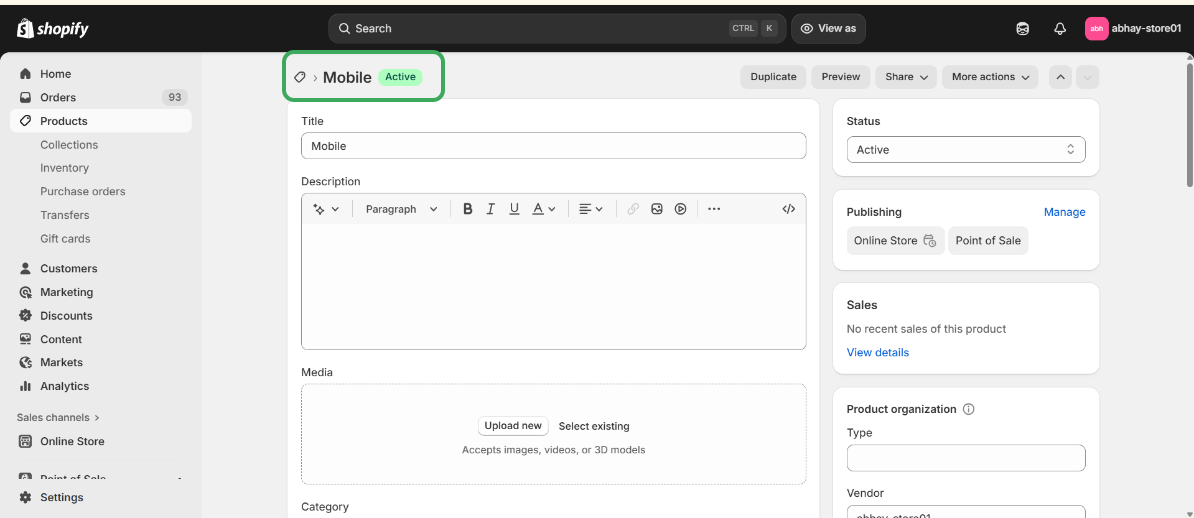Click the Shopify logo in the header
This screenshot has width=1194, height=518.
53,29
